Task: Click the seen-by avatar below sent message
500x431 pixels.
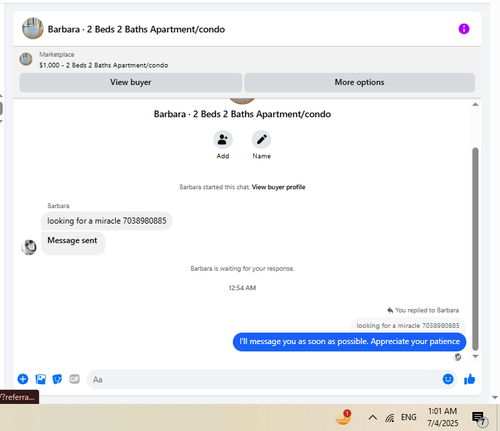Action: [458, 357]
